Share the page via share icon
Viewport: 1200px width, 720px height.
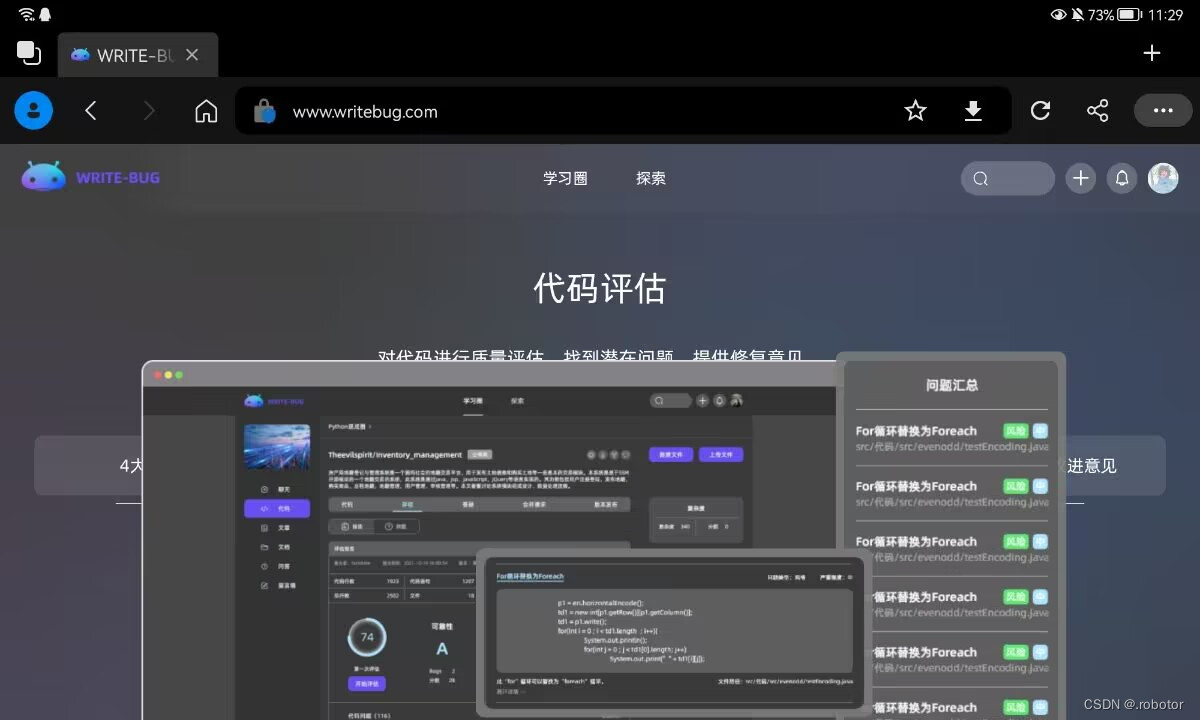[1098, 111]
